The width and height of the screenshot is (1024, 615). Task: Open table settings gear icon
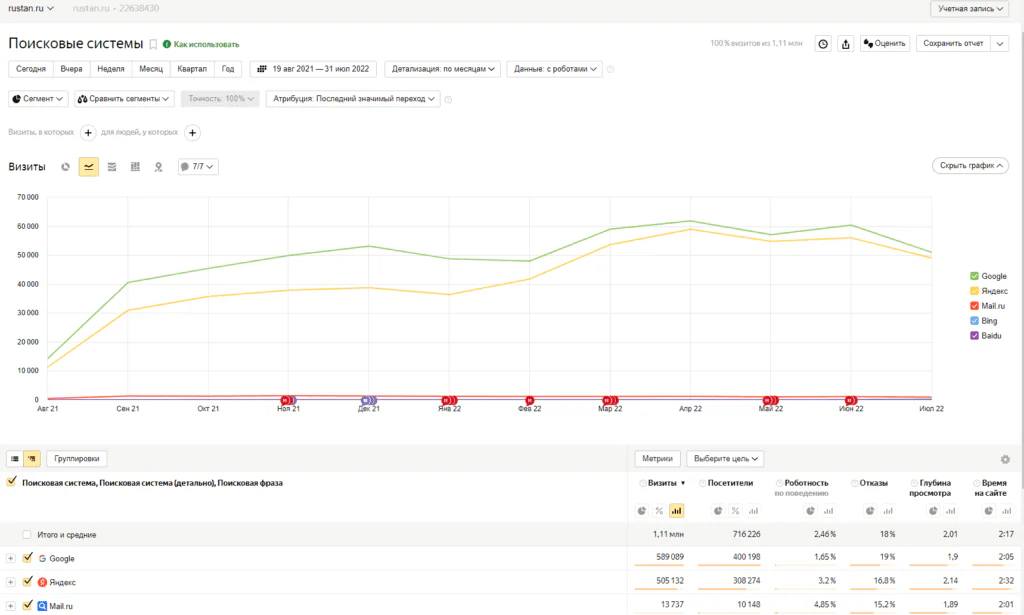[x=1005, y=460]
